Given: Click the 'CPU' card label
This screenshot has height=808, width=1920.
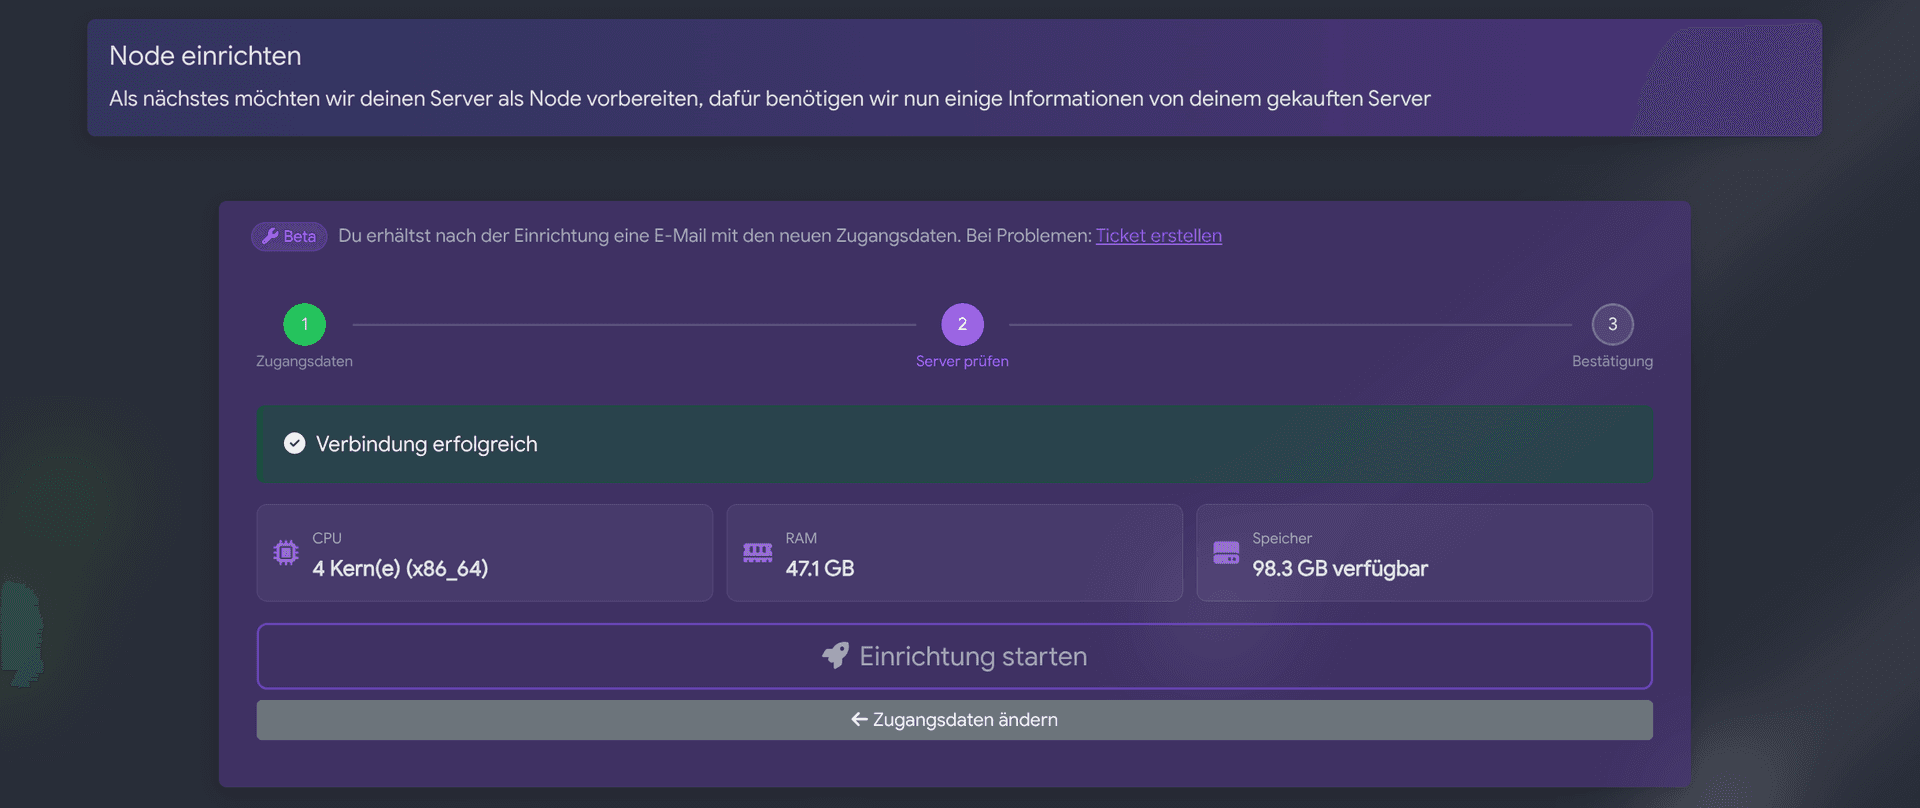Looking at the screenshot, I should pos(327,538).
